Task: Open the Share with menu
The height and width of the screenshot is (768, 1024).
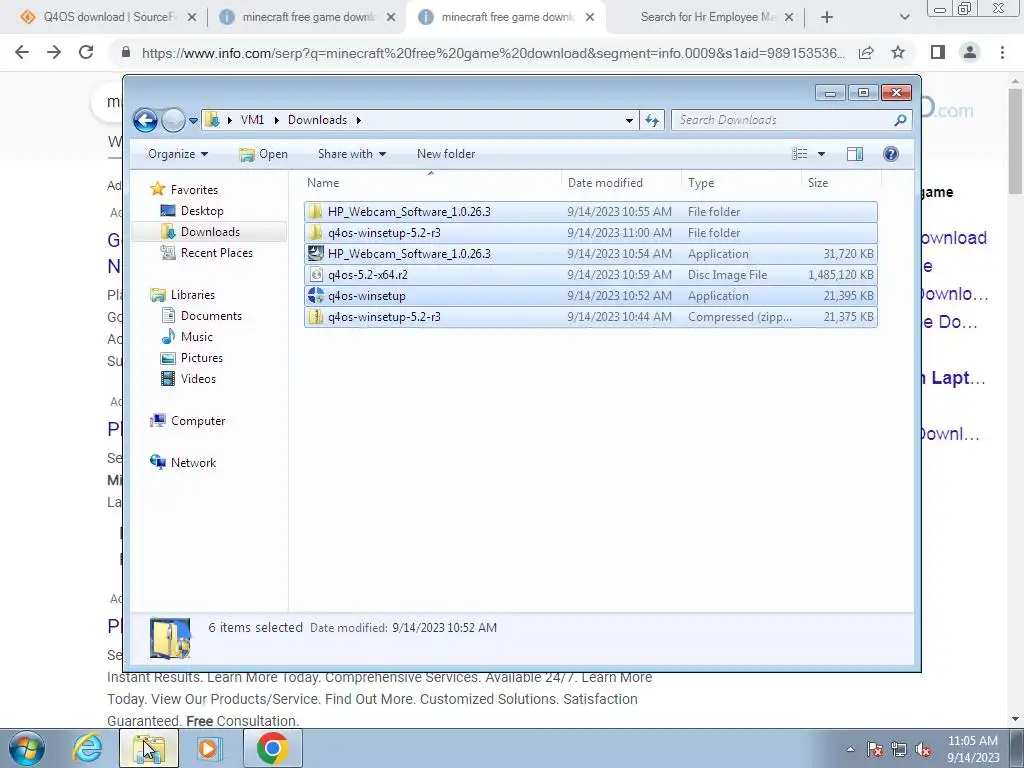Action: [x=351, y=154]
